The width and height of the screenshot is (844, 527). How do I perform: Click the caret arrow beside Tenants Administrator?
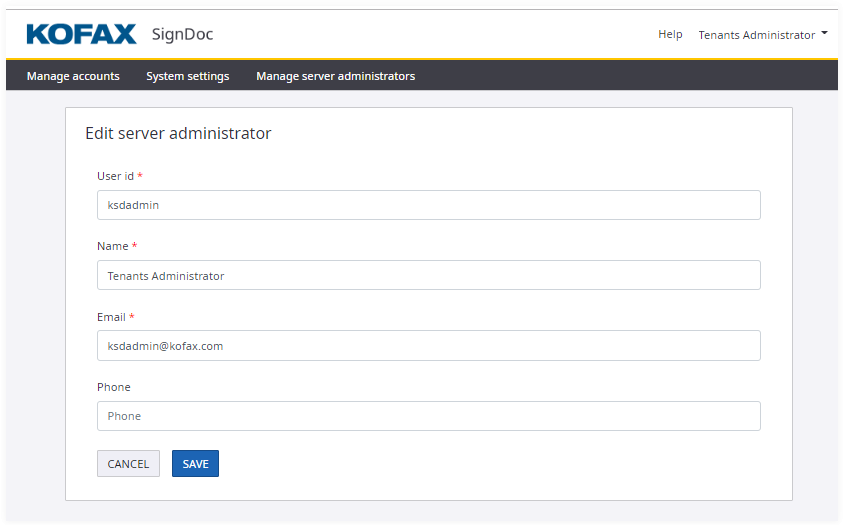(x=824, y=33)
